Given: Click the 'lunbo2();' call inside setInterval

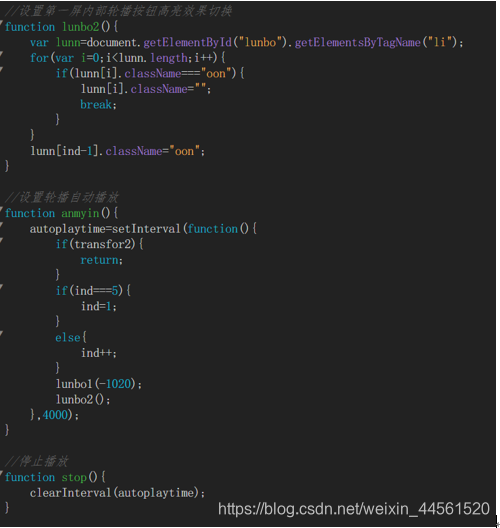Looking at the screenshot, I should point(83,399).
